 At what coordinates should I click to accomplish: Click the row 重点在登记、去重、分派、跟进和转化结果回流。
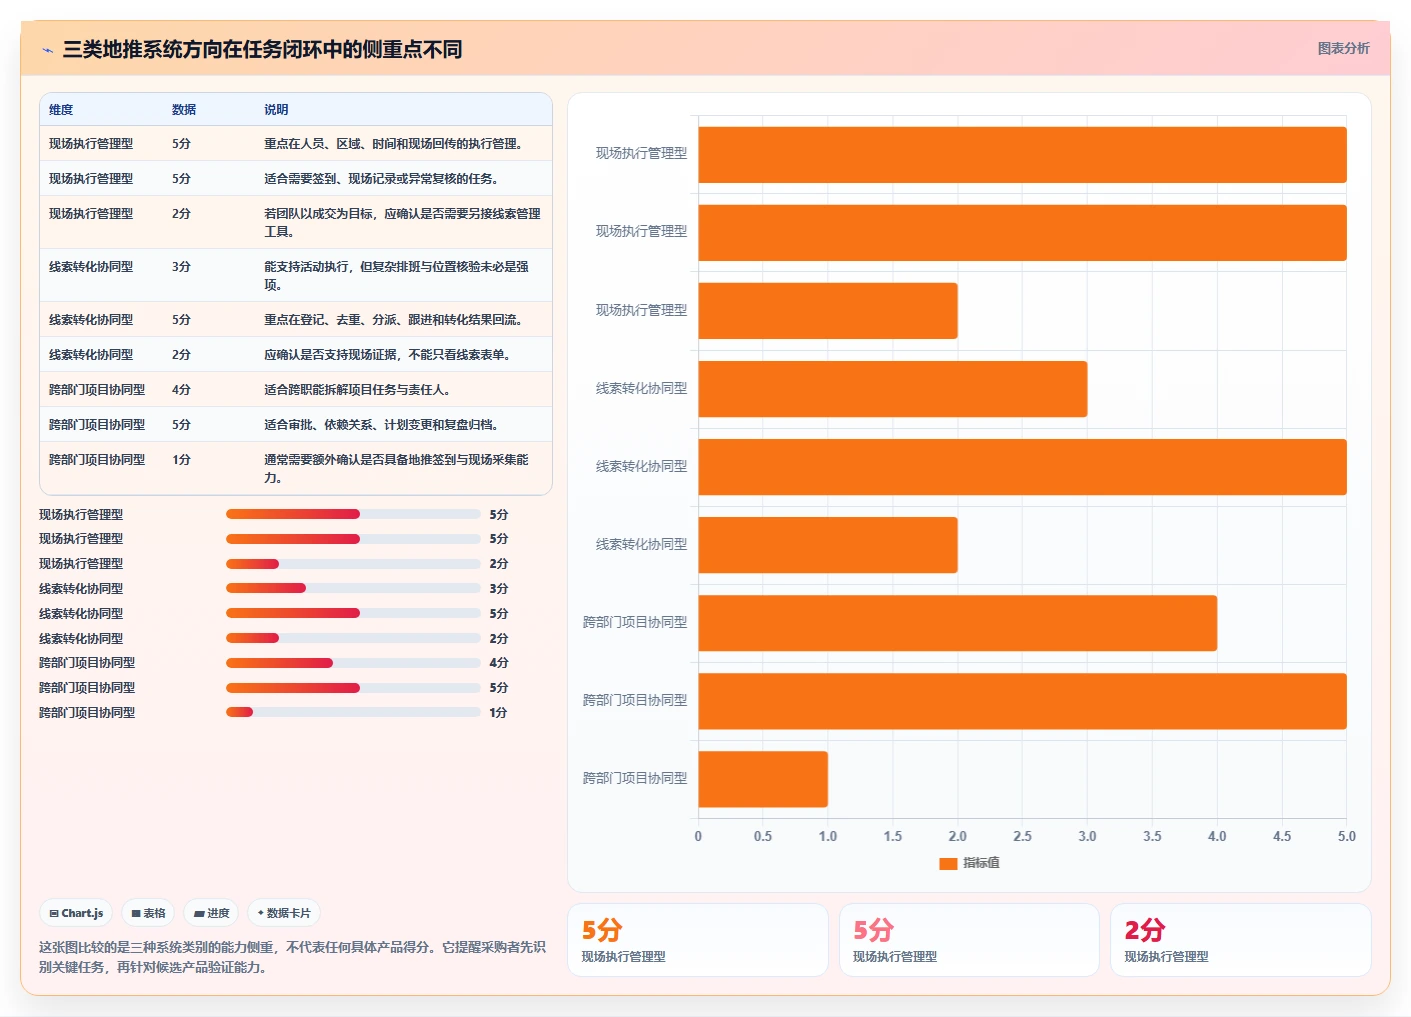296,319
